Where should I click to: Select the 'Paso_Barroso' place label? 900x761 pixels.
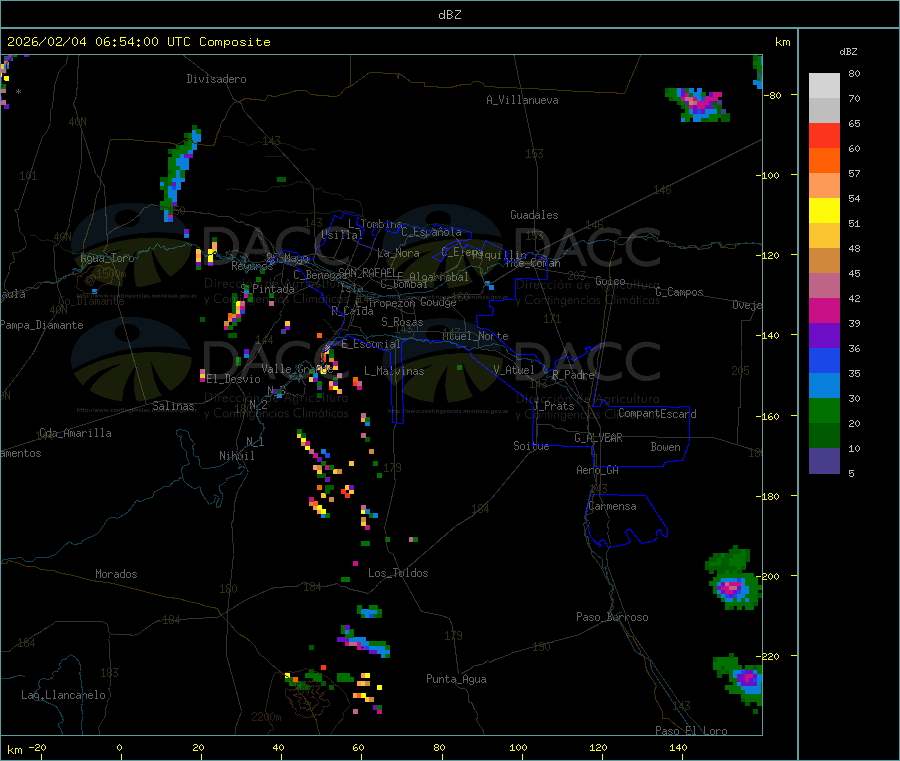tap(612, 617)
